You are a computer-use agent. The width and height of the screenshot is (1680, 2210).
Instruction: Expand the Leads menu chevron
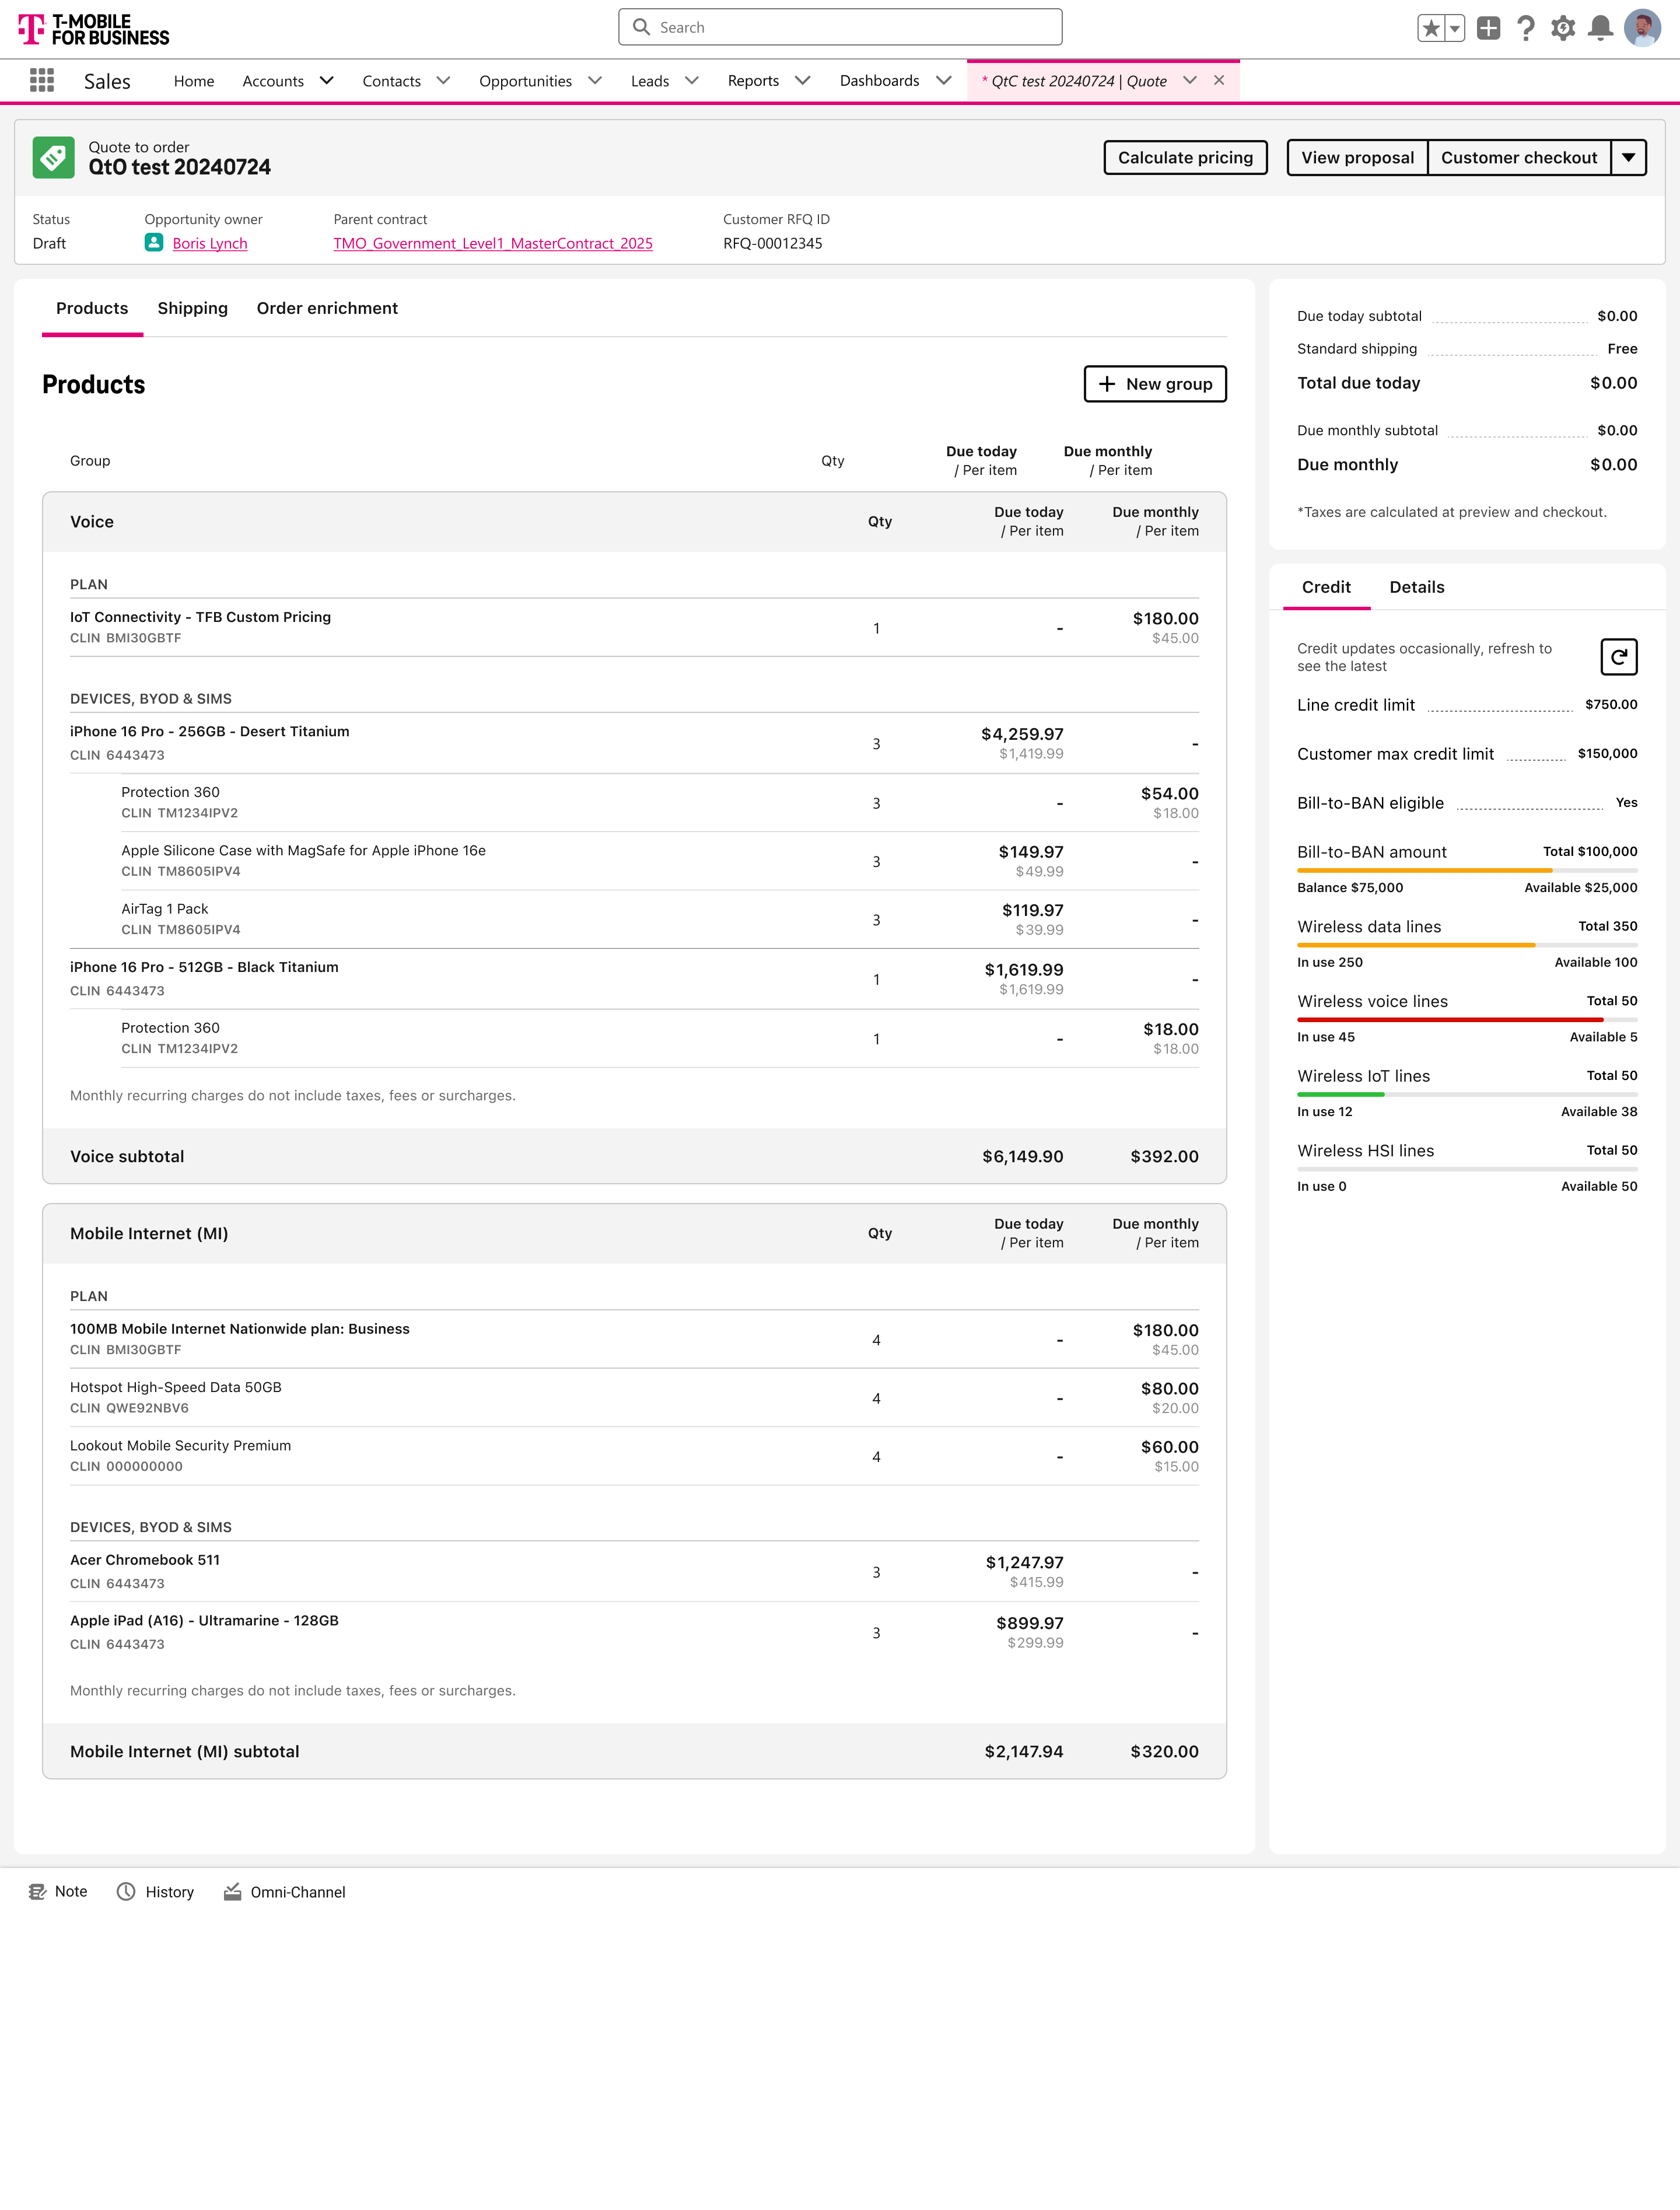coord(691,81)
